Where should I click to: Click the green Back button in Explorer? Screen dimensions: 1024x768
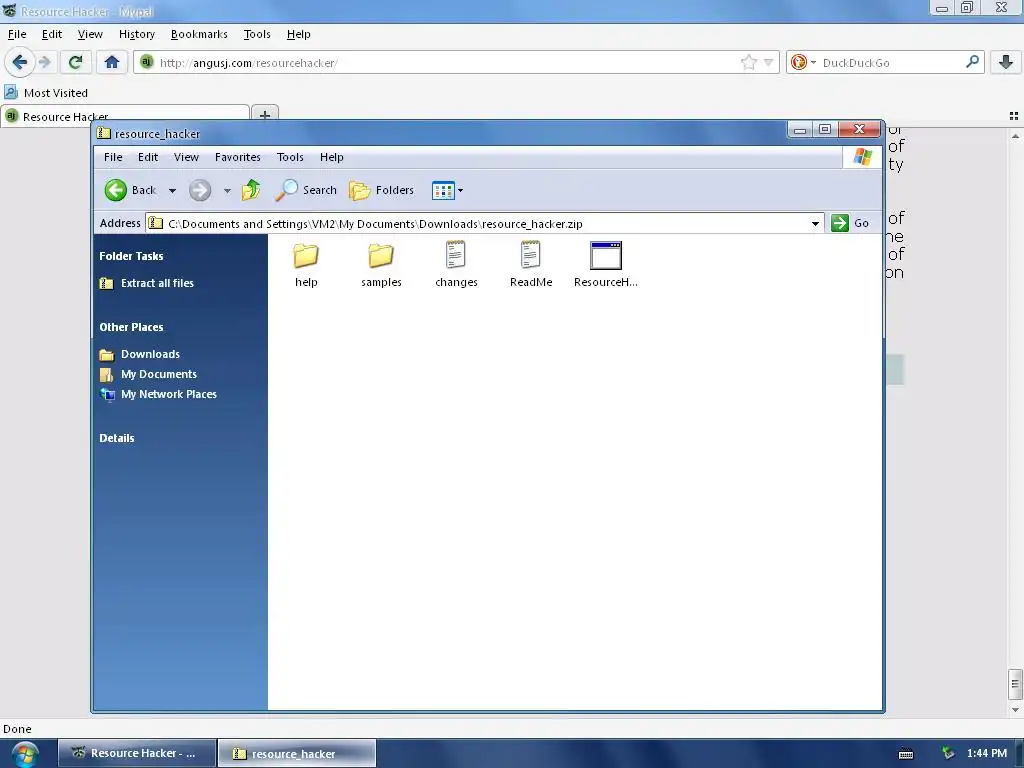[130, 190]
